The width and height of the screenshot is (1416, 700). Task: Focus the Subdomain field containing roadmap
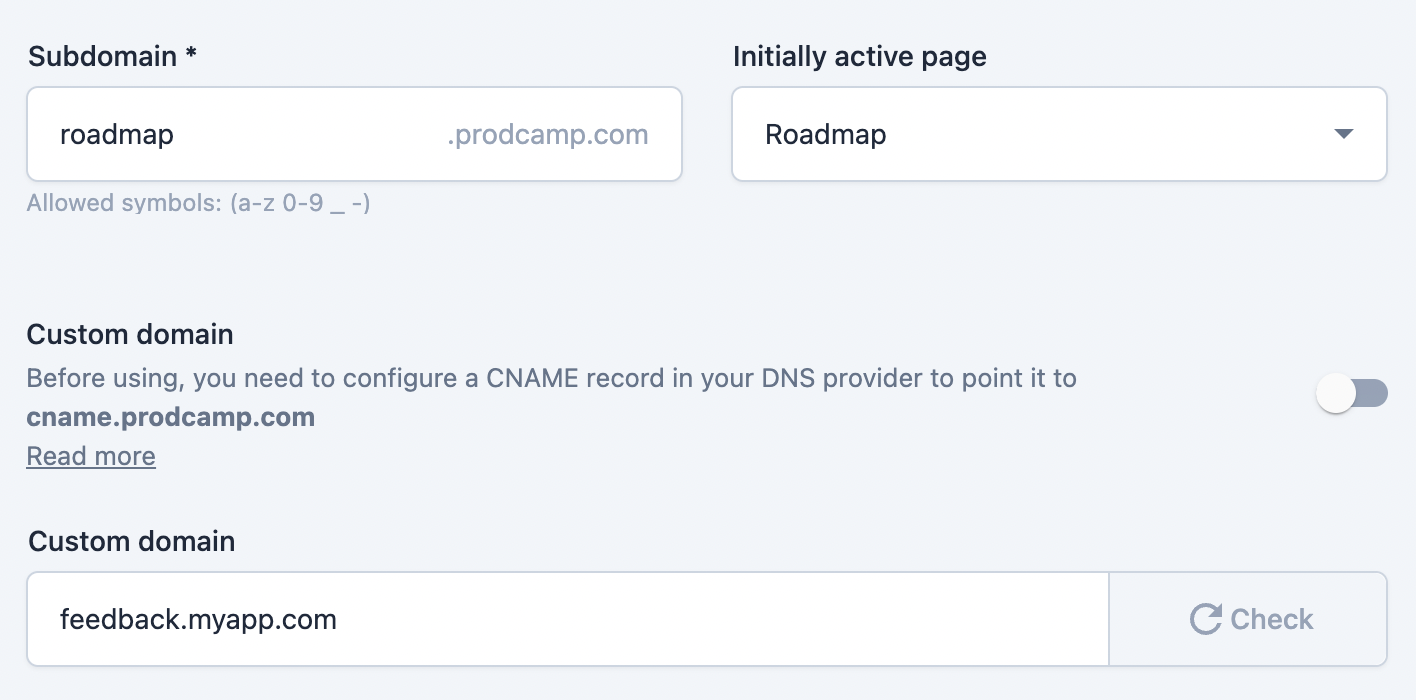click(x=354, y=134)
